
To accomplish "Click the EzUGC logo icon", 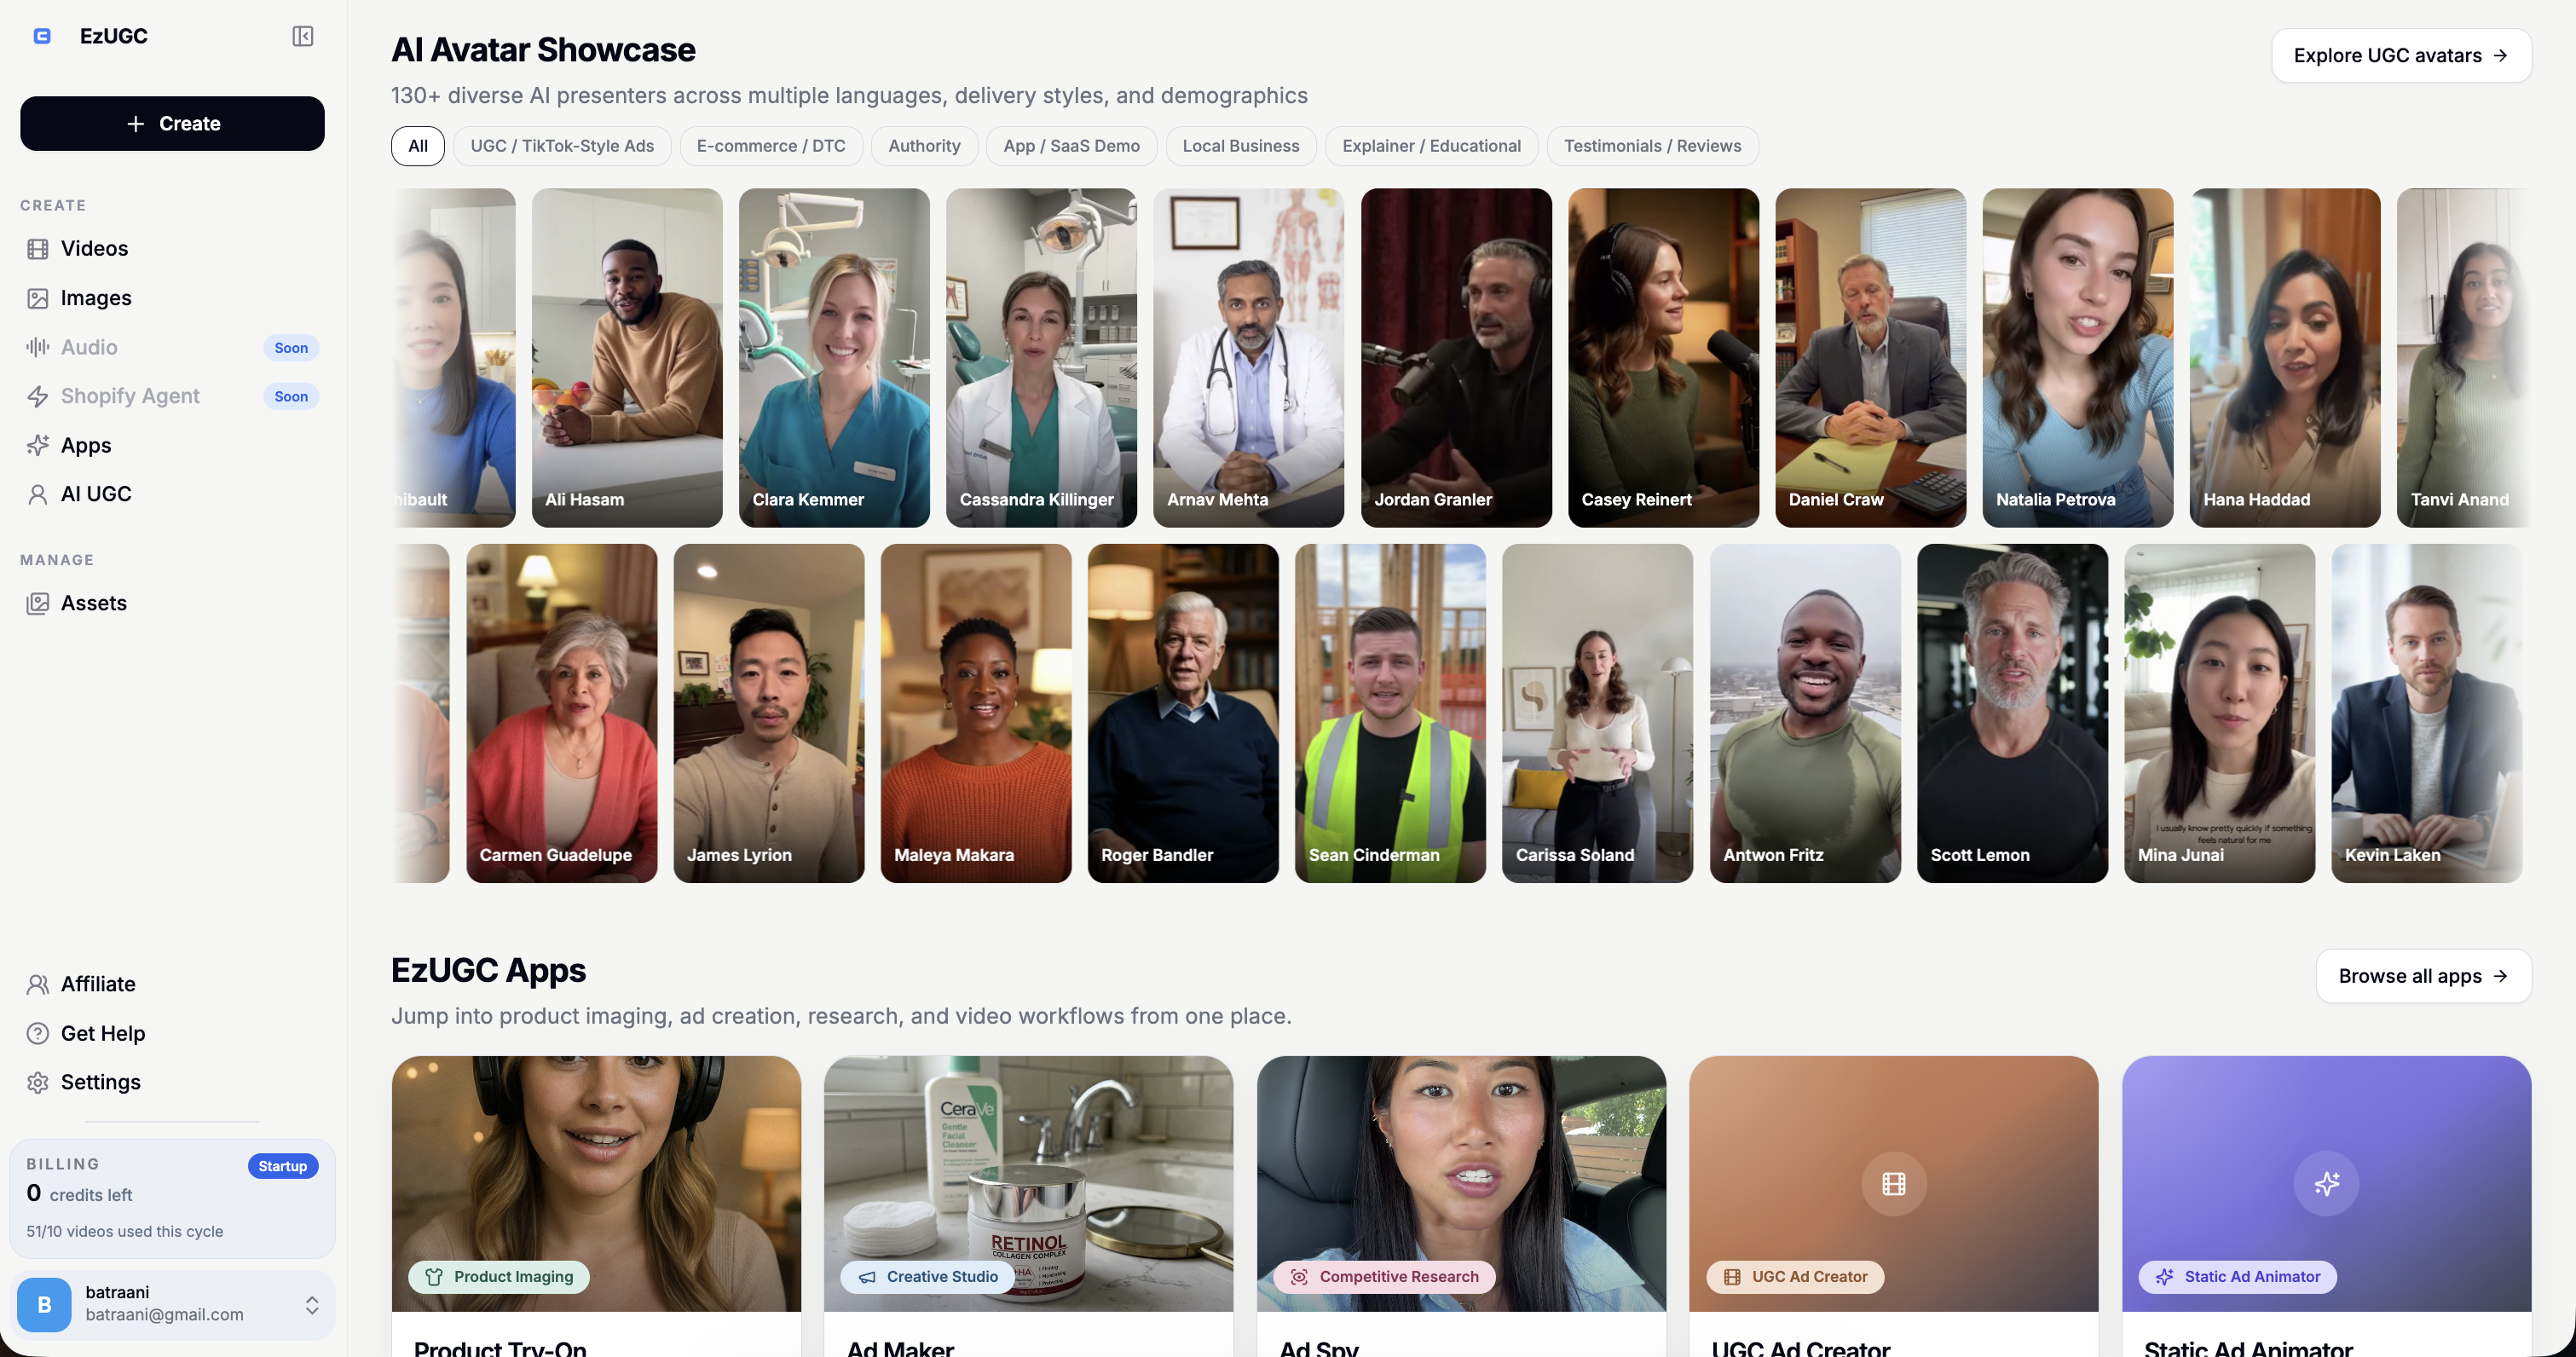I will (42, 36).
